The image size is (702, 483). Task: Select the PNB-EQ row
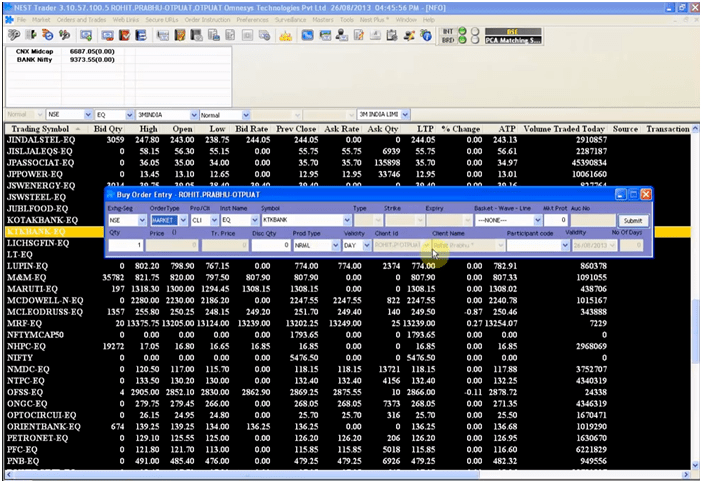click(347, 461)
